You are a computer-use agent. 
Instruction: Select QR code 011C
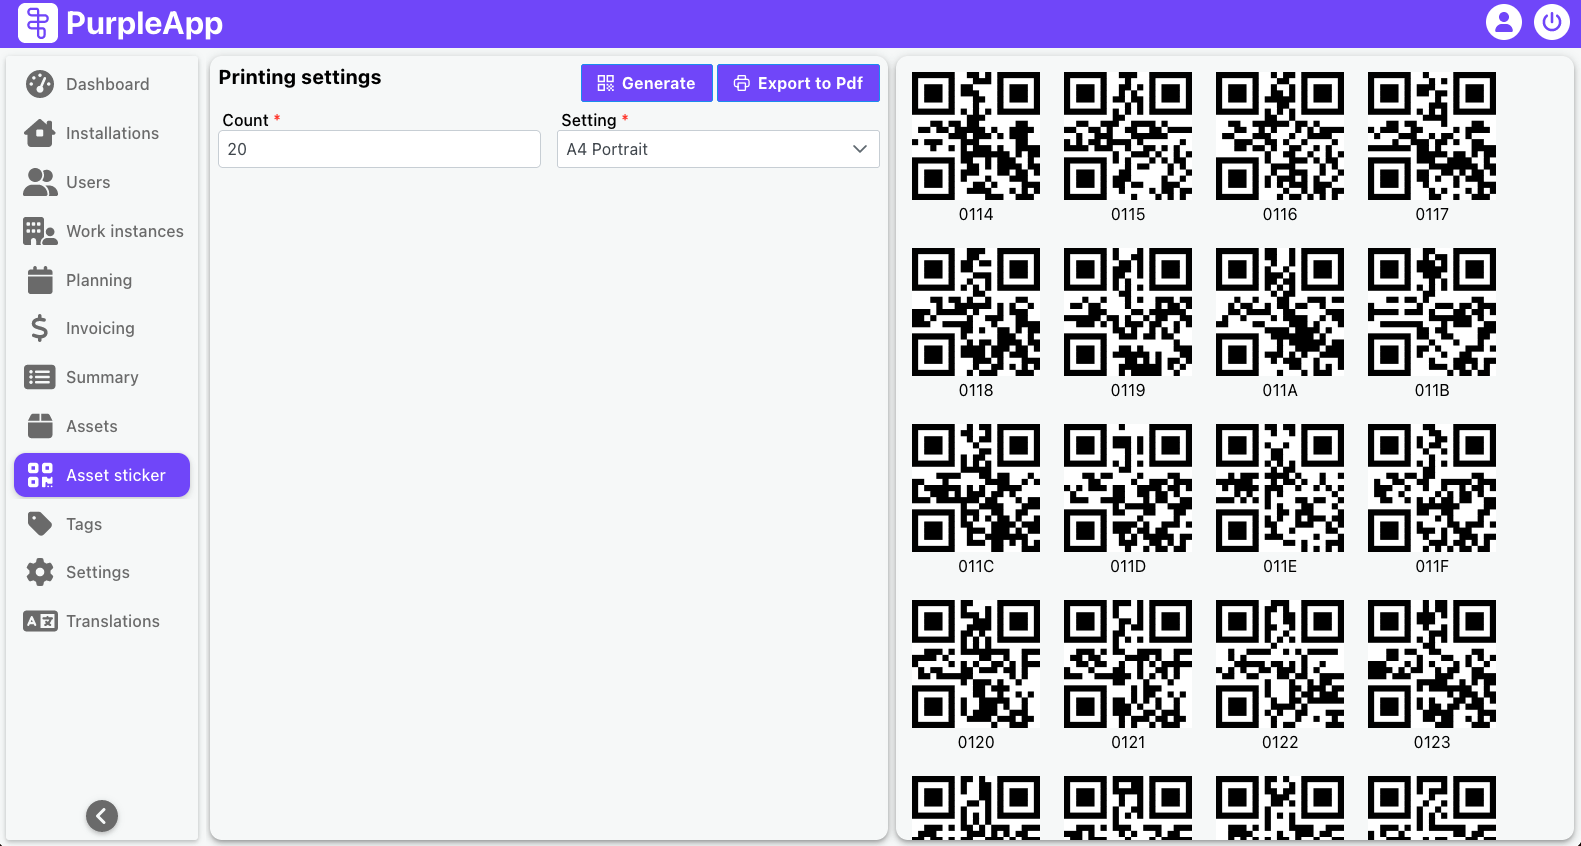(x=976, y=488)
